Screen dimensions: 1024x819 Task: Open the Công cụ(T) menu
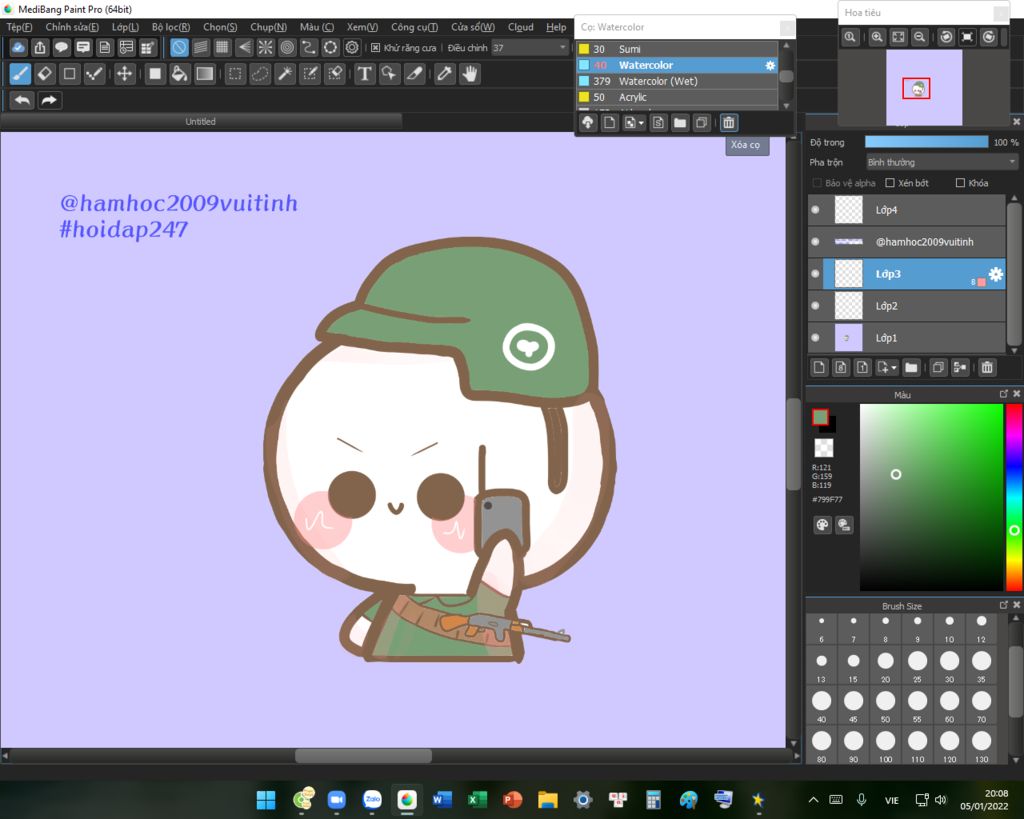414,27
